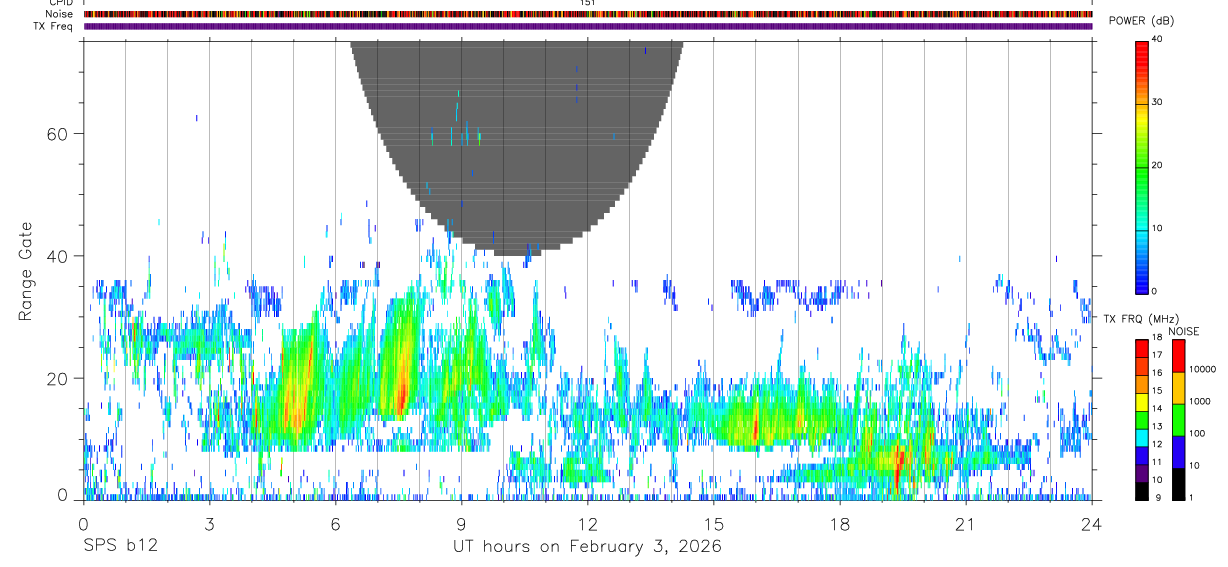Click the 11 label on the TX FRQ legend
This screenshot has height=567, width=1228.
pos(1157,461)
